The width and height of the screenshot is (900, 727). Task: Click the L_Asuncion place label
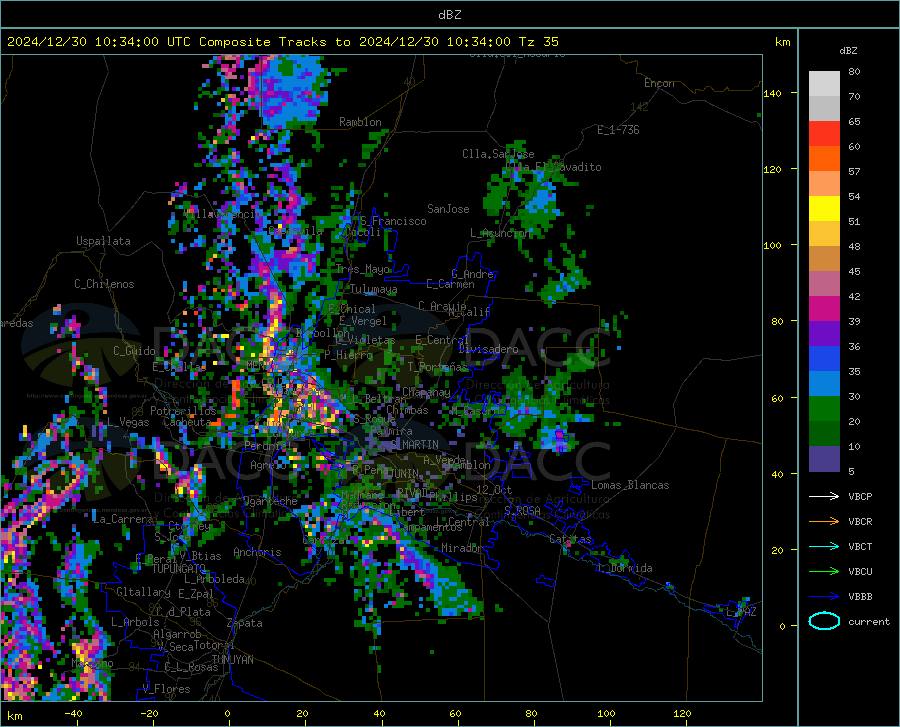(501, 233)
